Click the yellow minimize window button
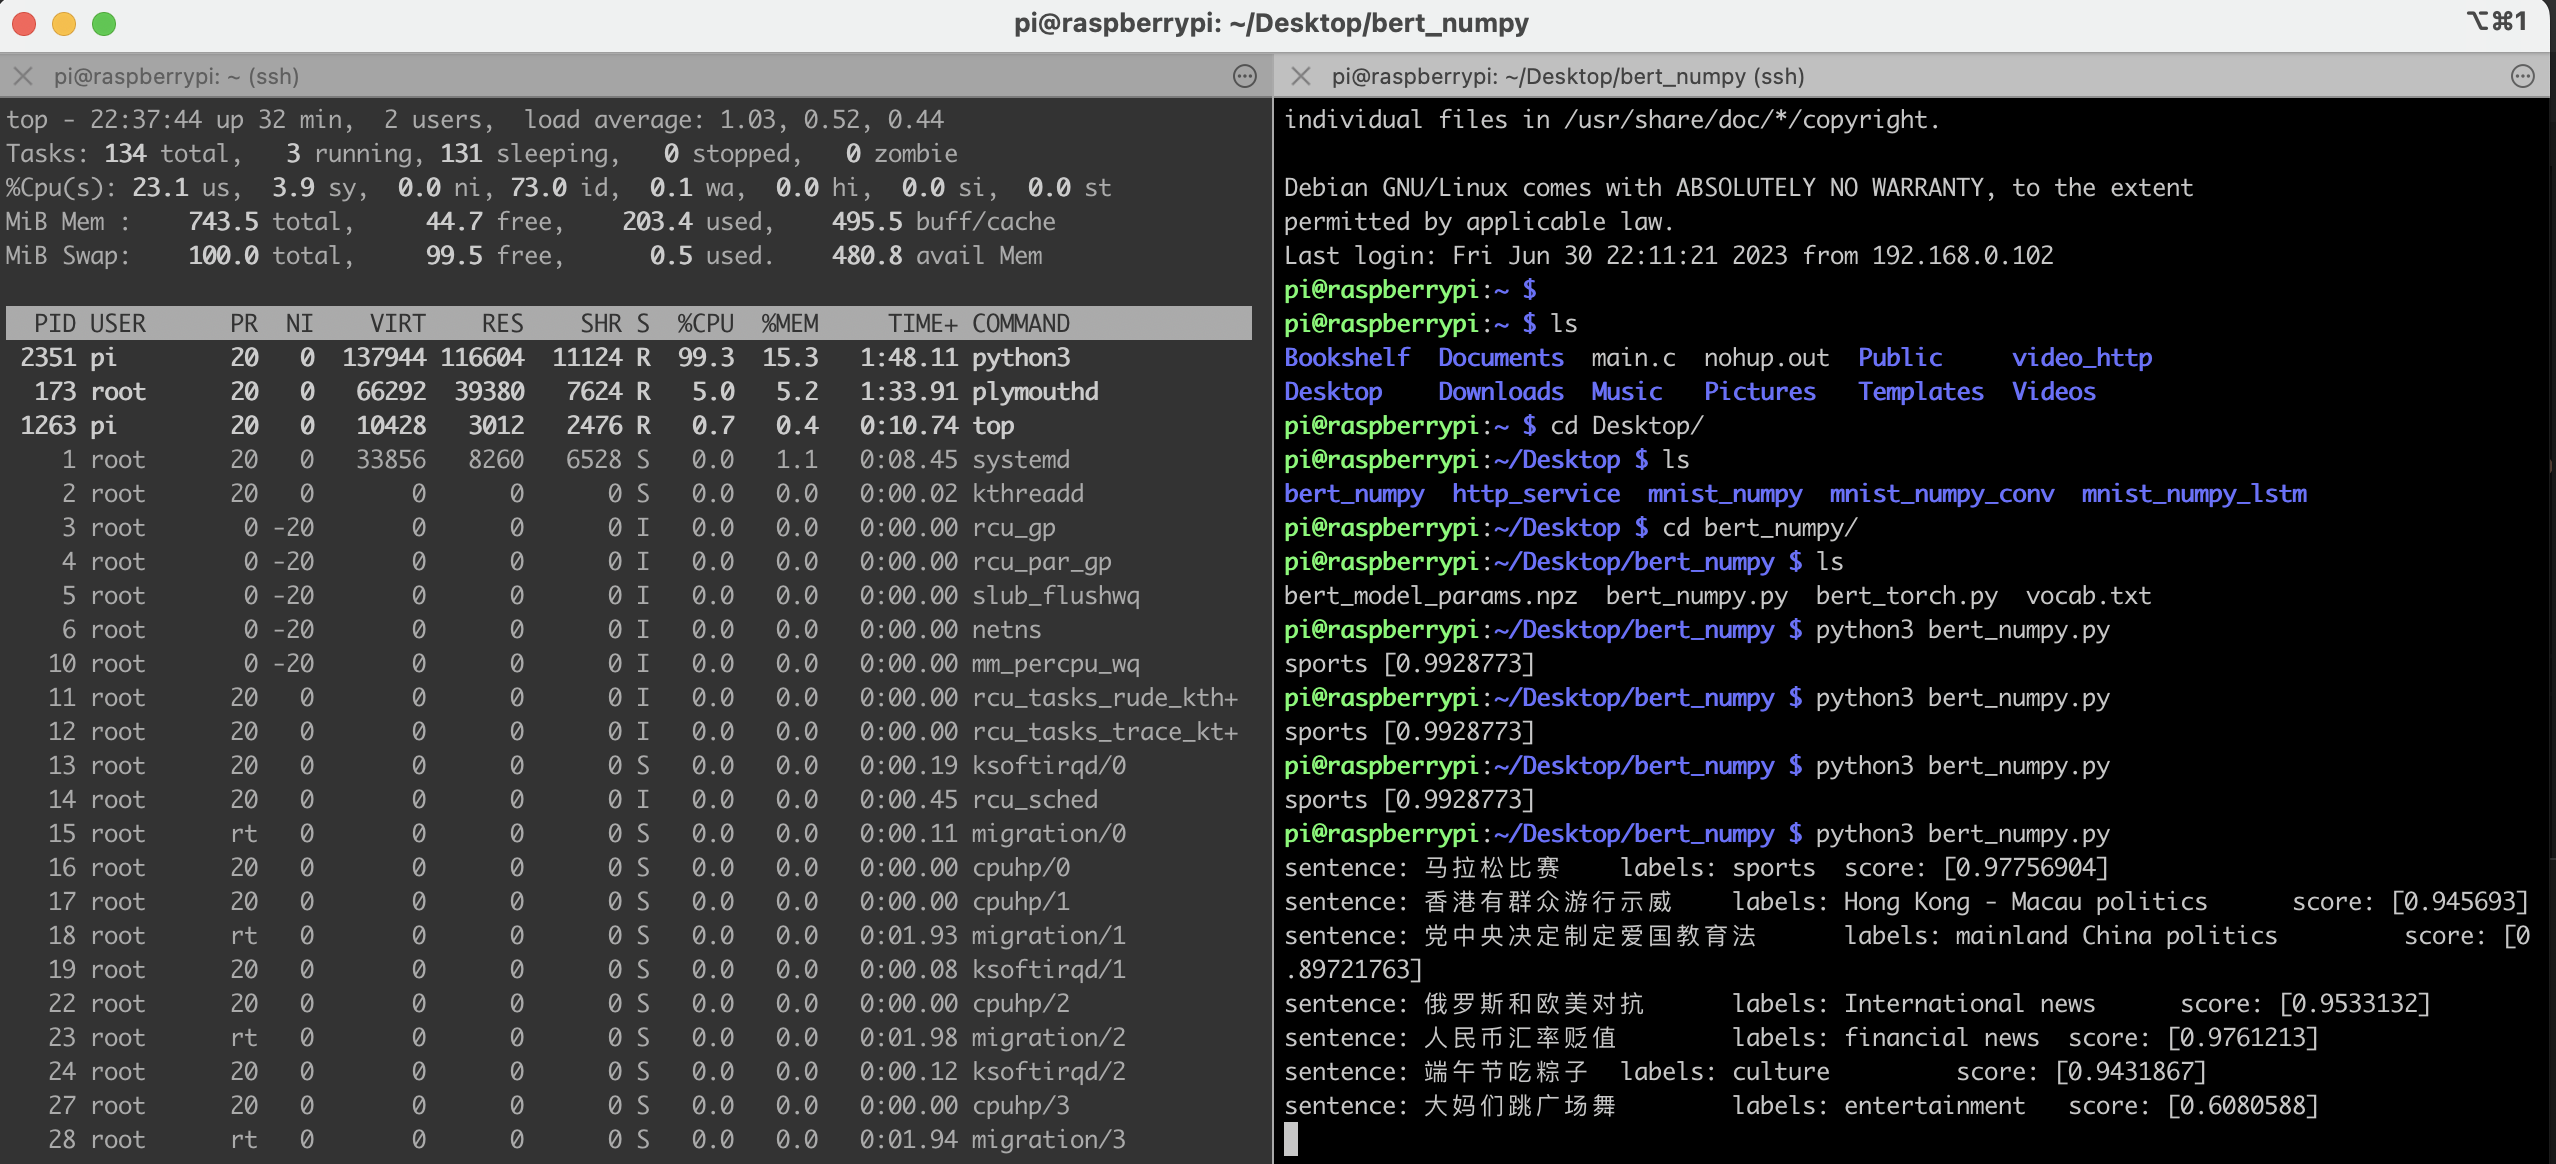 pyautogui.click(x=64, y=23)
